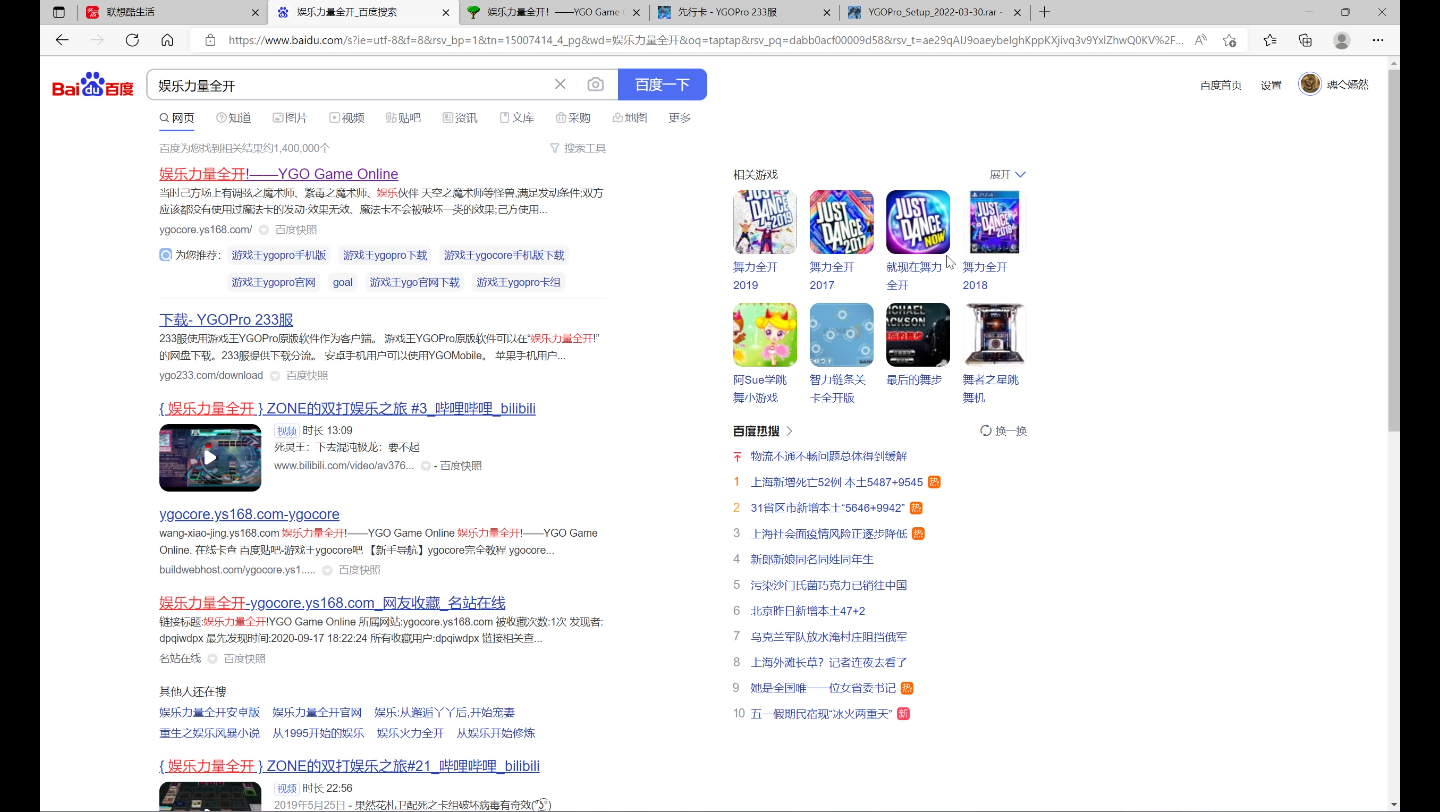Click the page vertical scrollbar thumb
1440x812 pixels.
[x=1393, y=250]
